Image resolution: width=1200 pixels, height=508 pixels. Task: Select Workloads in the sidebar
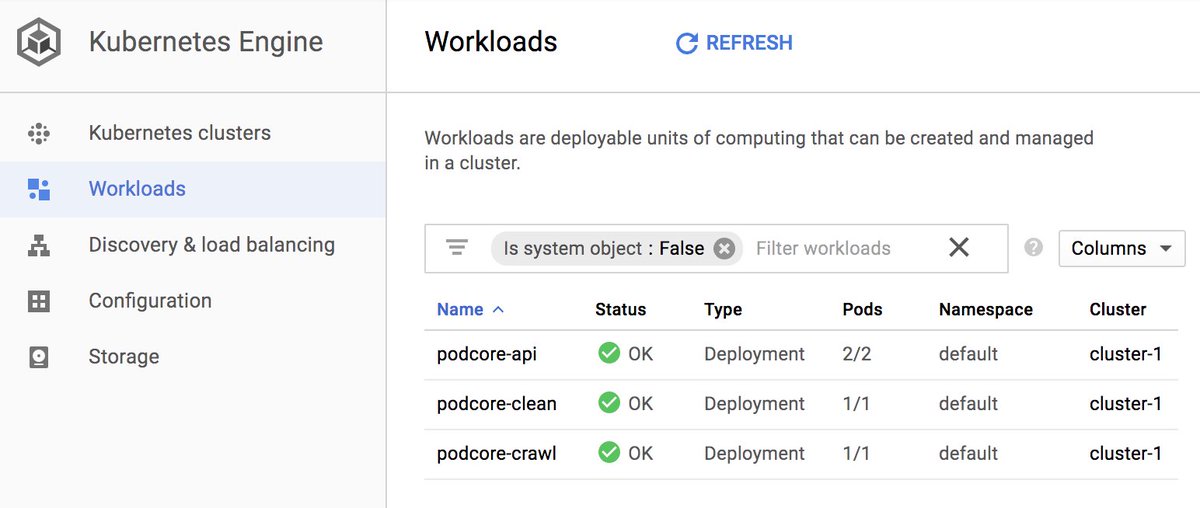tap(137, 189)
